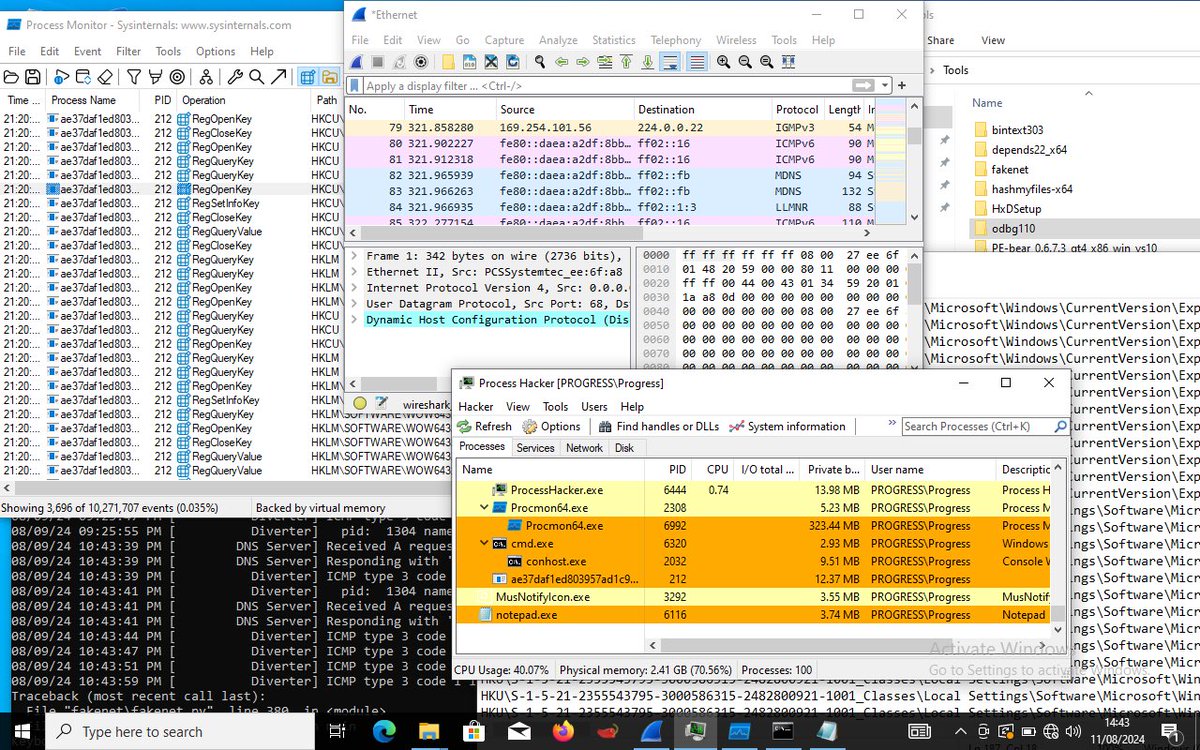Click Wireshark's add filter button plus sign

902,86
